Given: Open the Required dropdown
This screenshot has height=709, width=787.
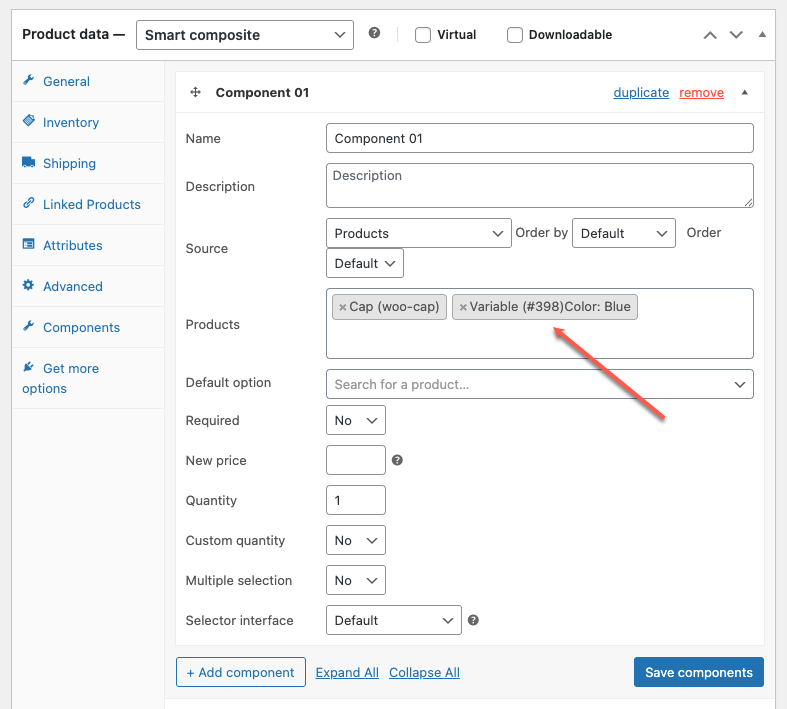Looking at the screenshot, I should 356,421.
